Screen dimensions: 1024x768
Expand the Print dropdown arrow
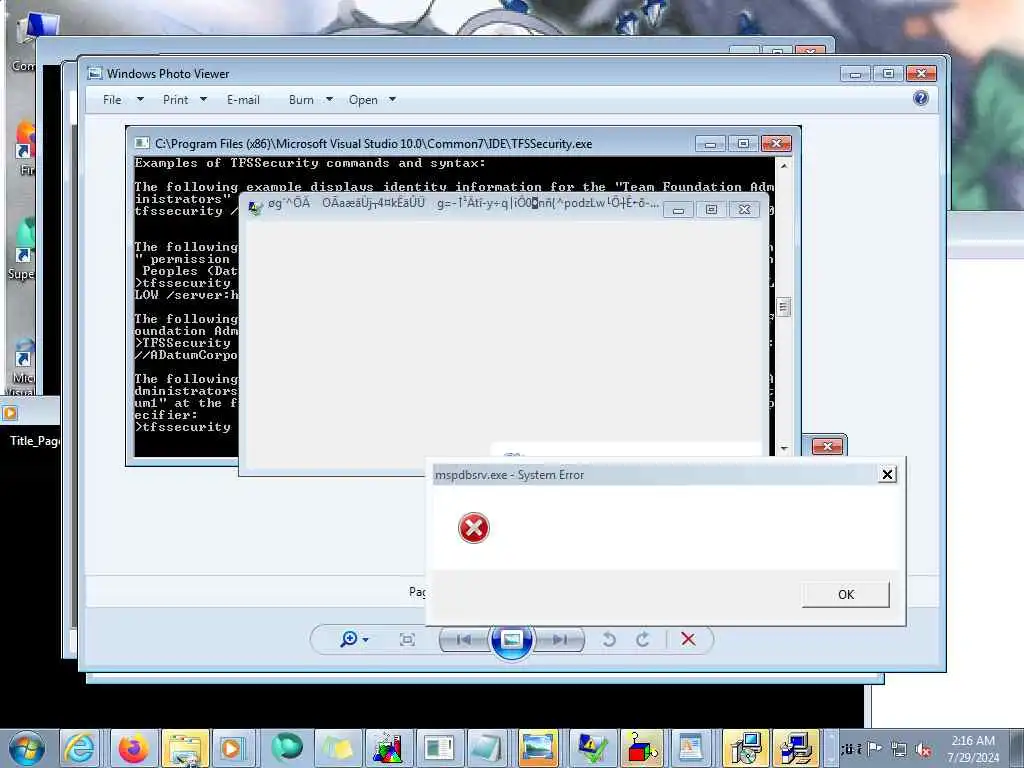click(x=203, y=99)
